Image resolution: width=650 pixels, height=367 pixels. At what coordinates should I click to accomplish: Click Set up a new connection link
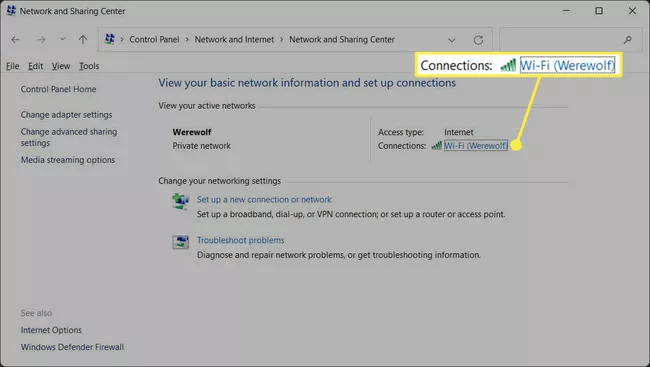pos(264,199)
